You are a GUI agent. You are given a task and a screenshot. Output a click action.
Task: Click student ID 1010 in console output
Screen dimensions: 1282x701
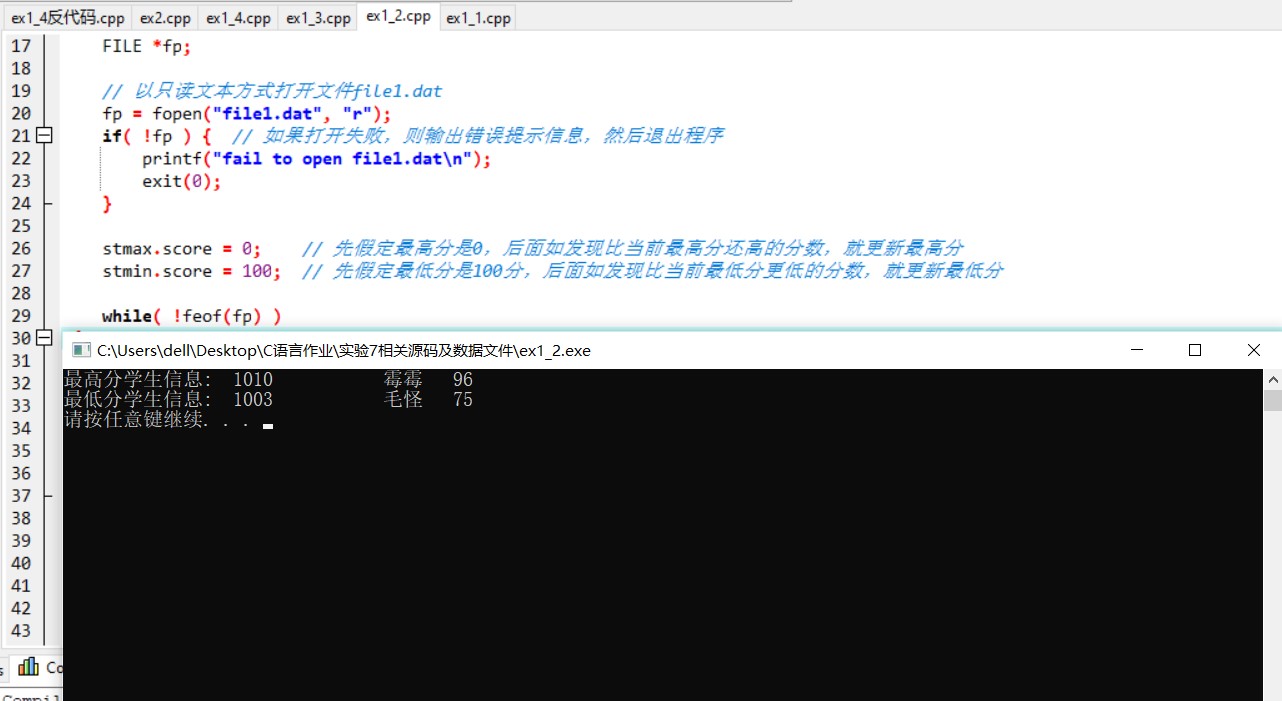pos(253,380)
